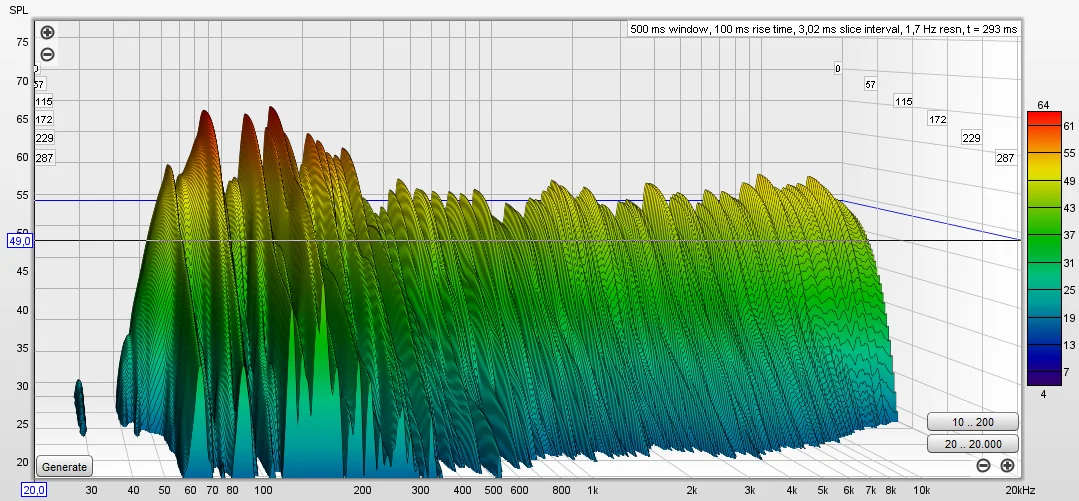This screenshot has height=501, width=1079.
Task: Zoom out with the minus icon near the frequency range buttons
Action: pos(983,465)
